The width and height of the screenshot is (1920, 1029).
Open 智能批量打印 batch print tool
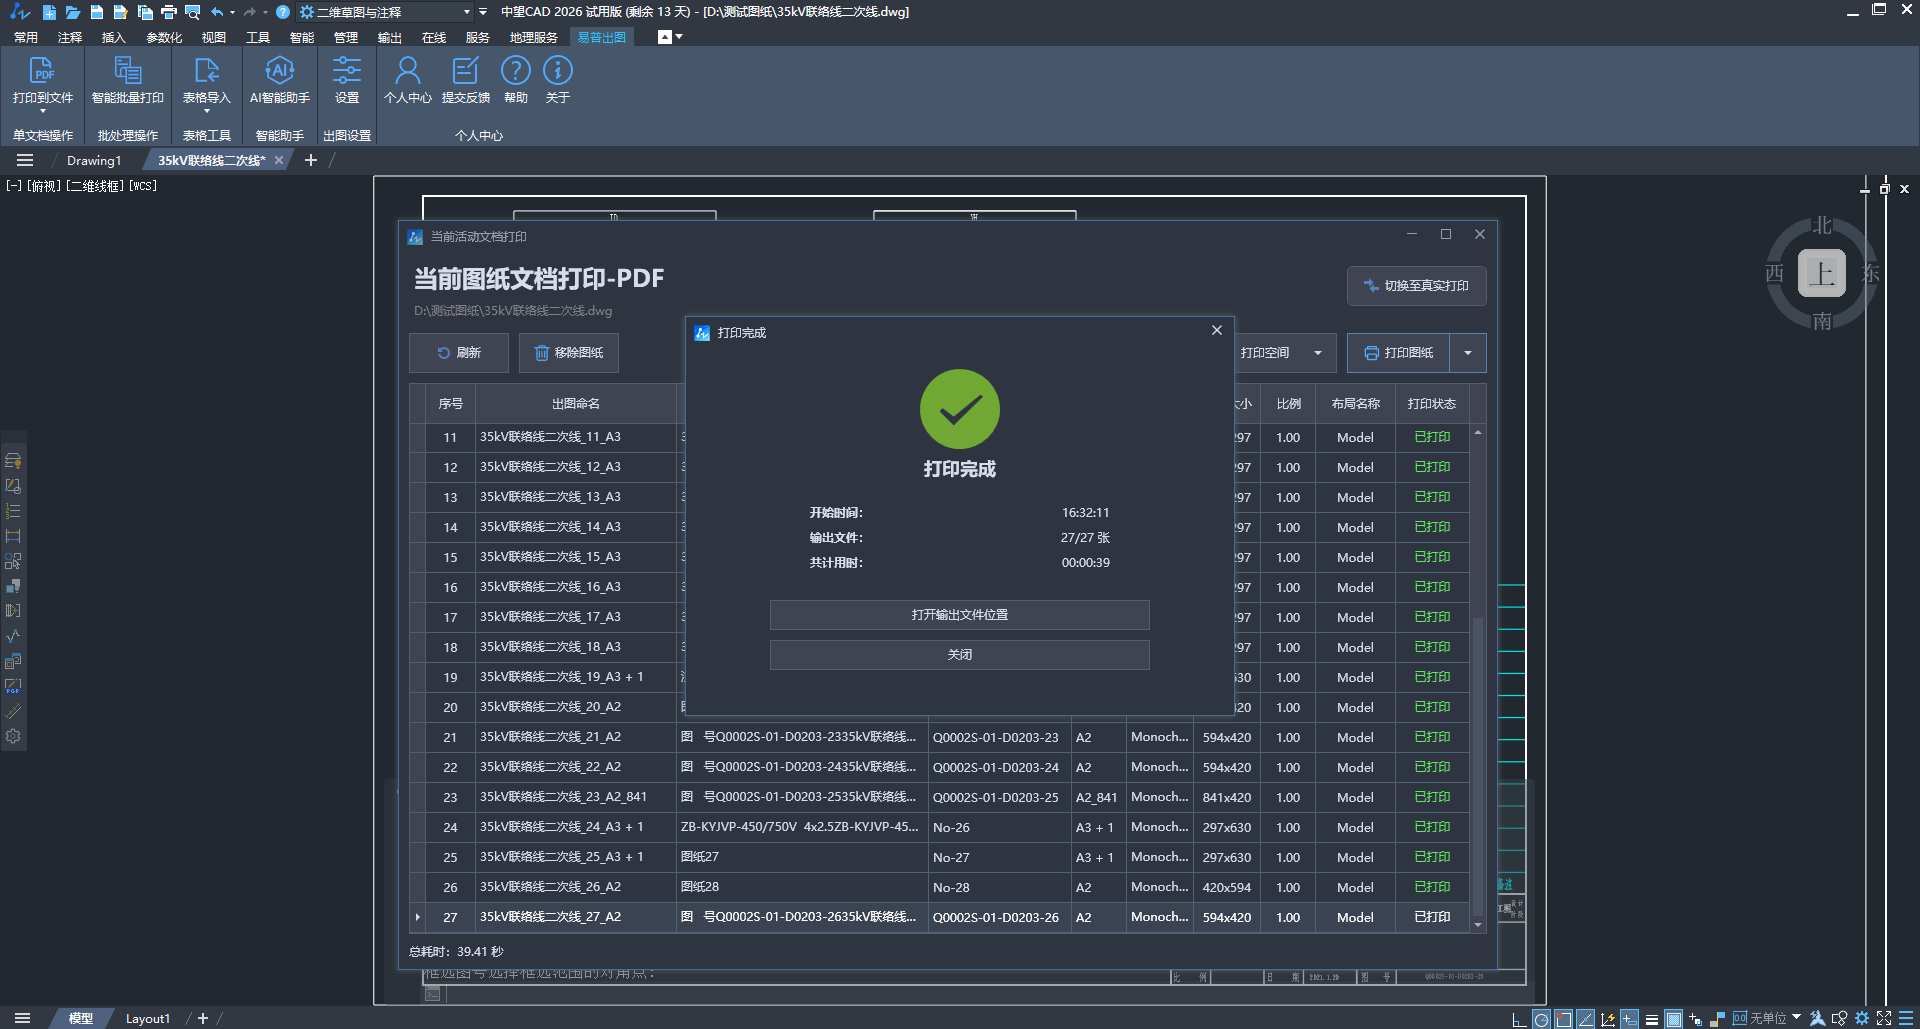point(127,72)
